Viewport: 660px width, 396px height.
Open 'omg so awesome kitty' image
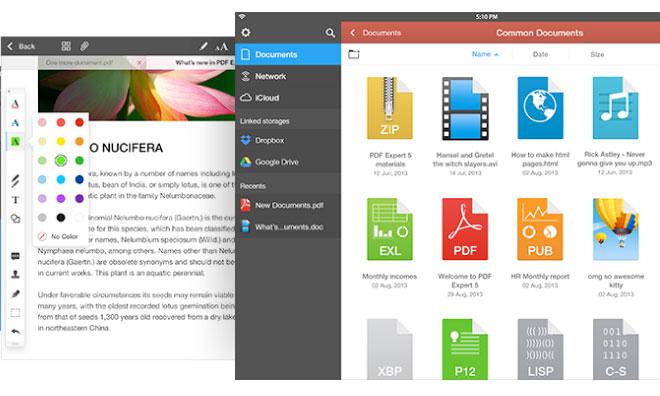[x=615, y=229]
